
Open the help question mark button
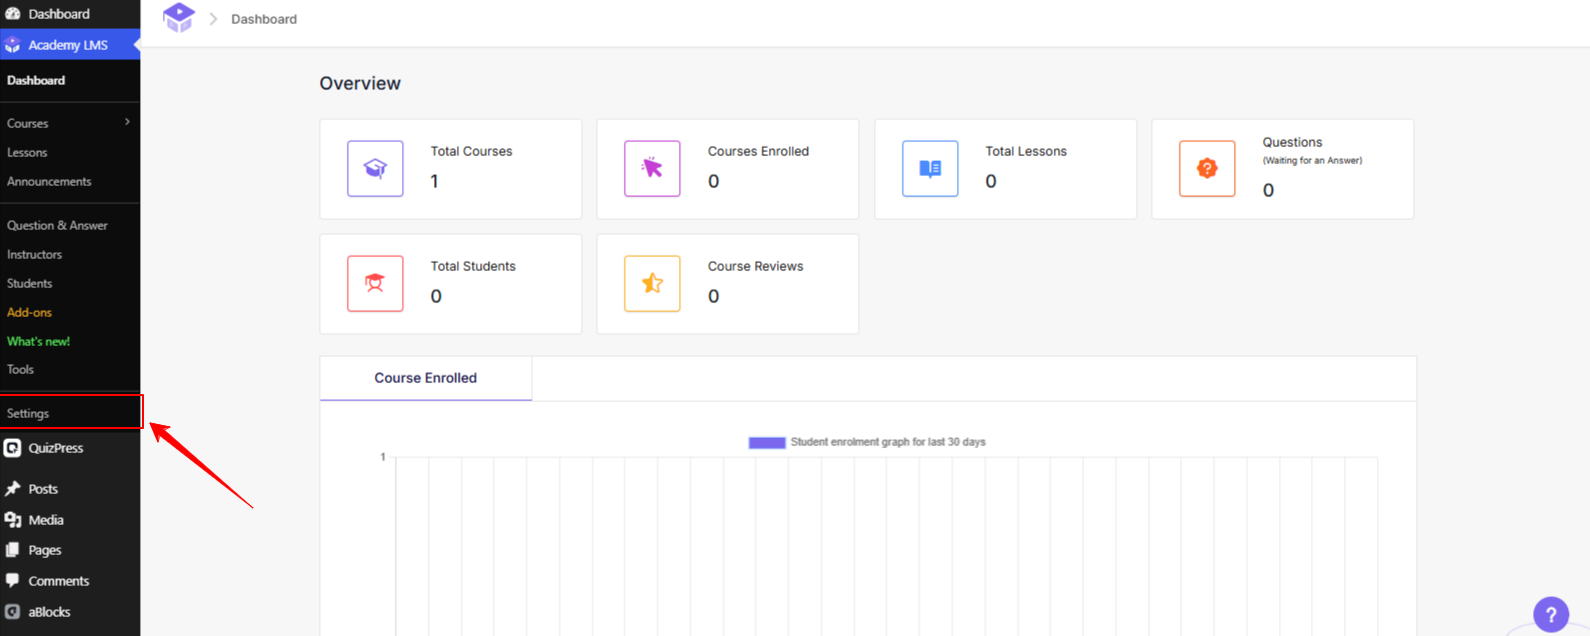[1551, 615]
